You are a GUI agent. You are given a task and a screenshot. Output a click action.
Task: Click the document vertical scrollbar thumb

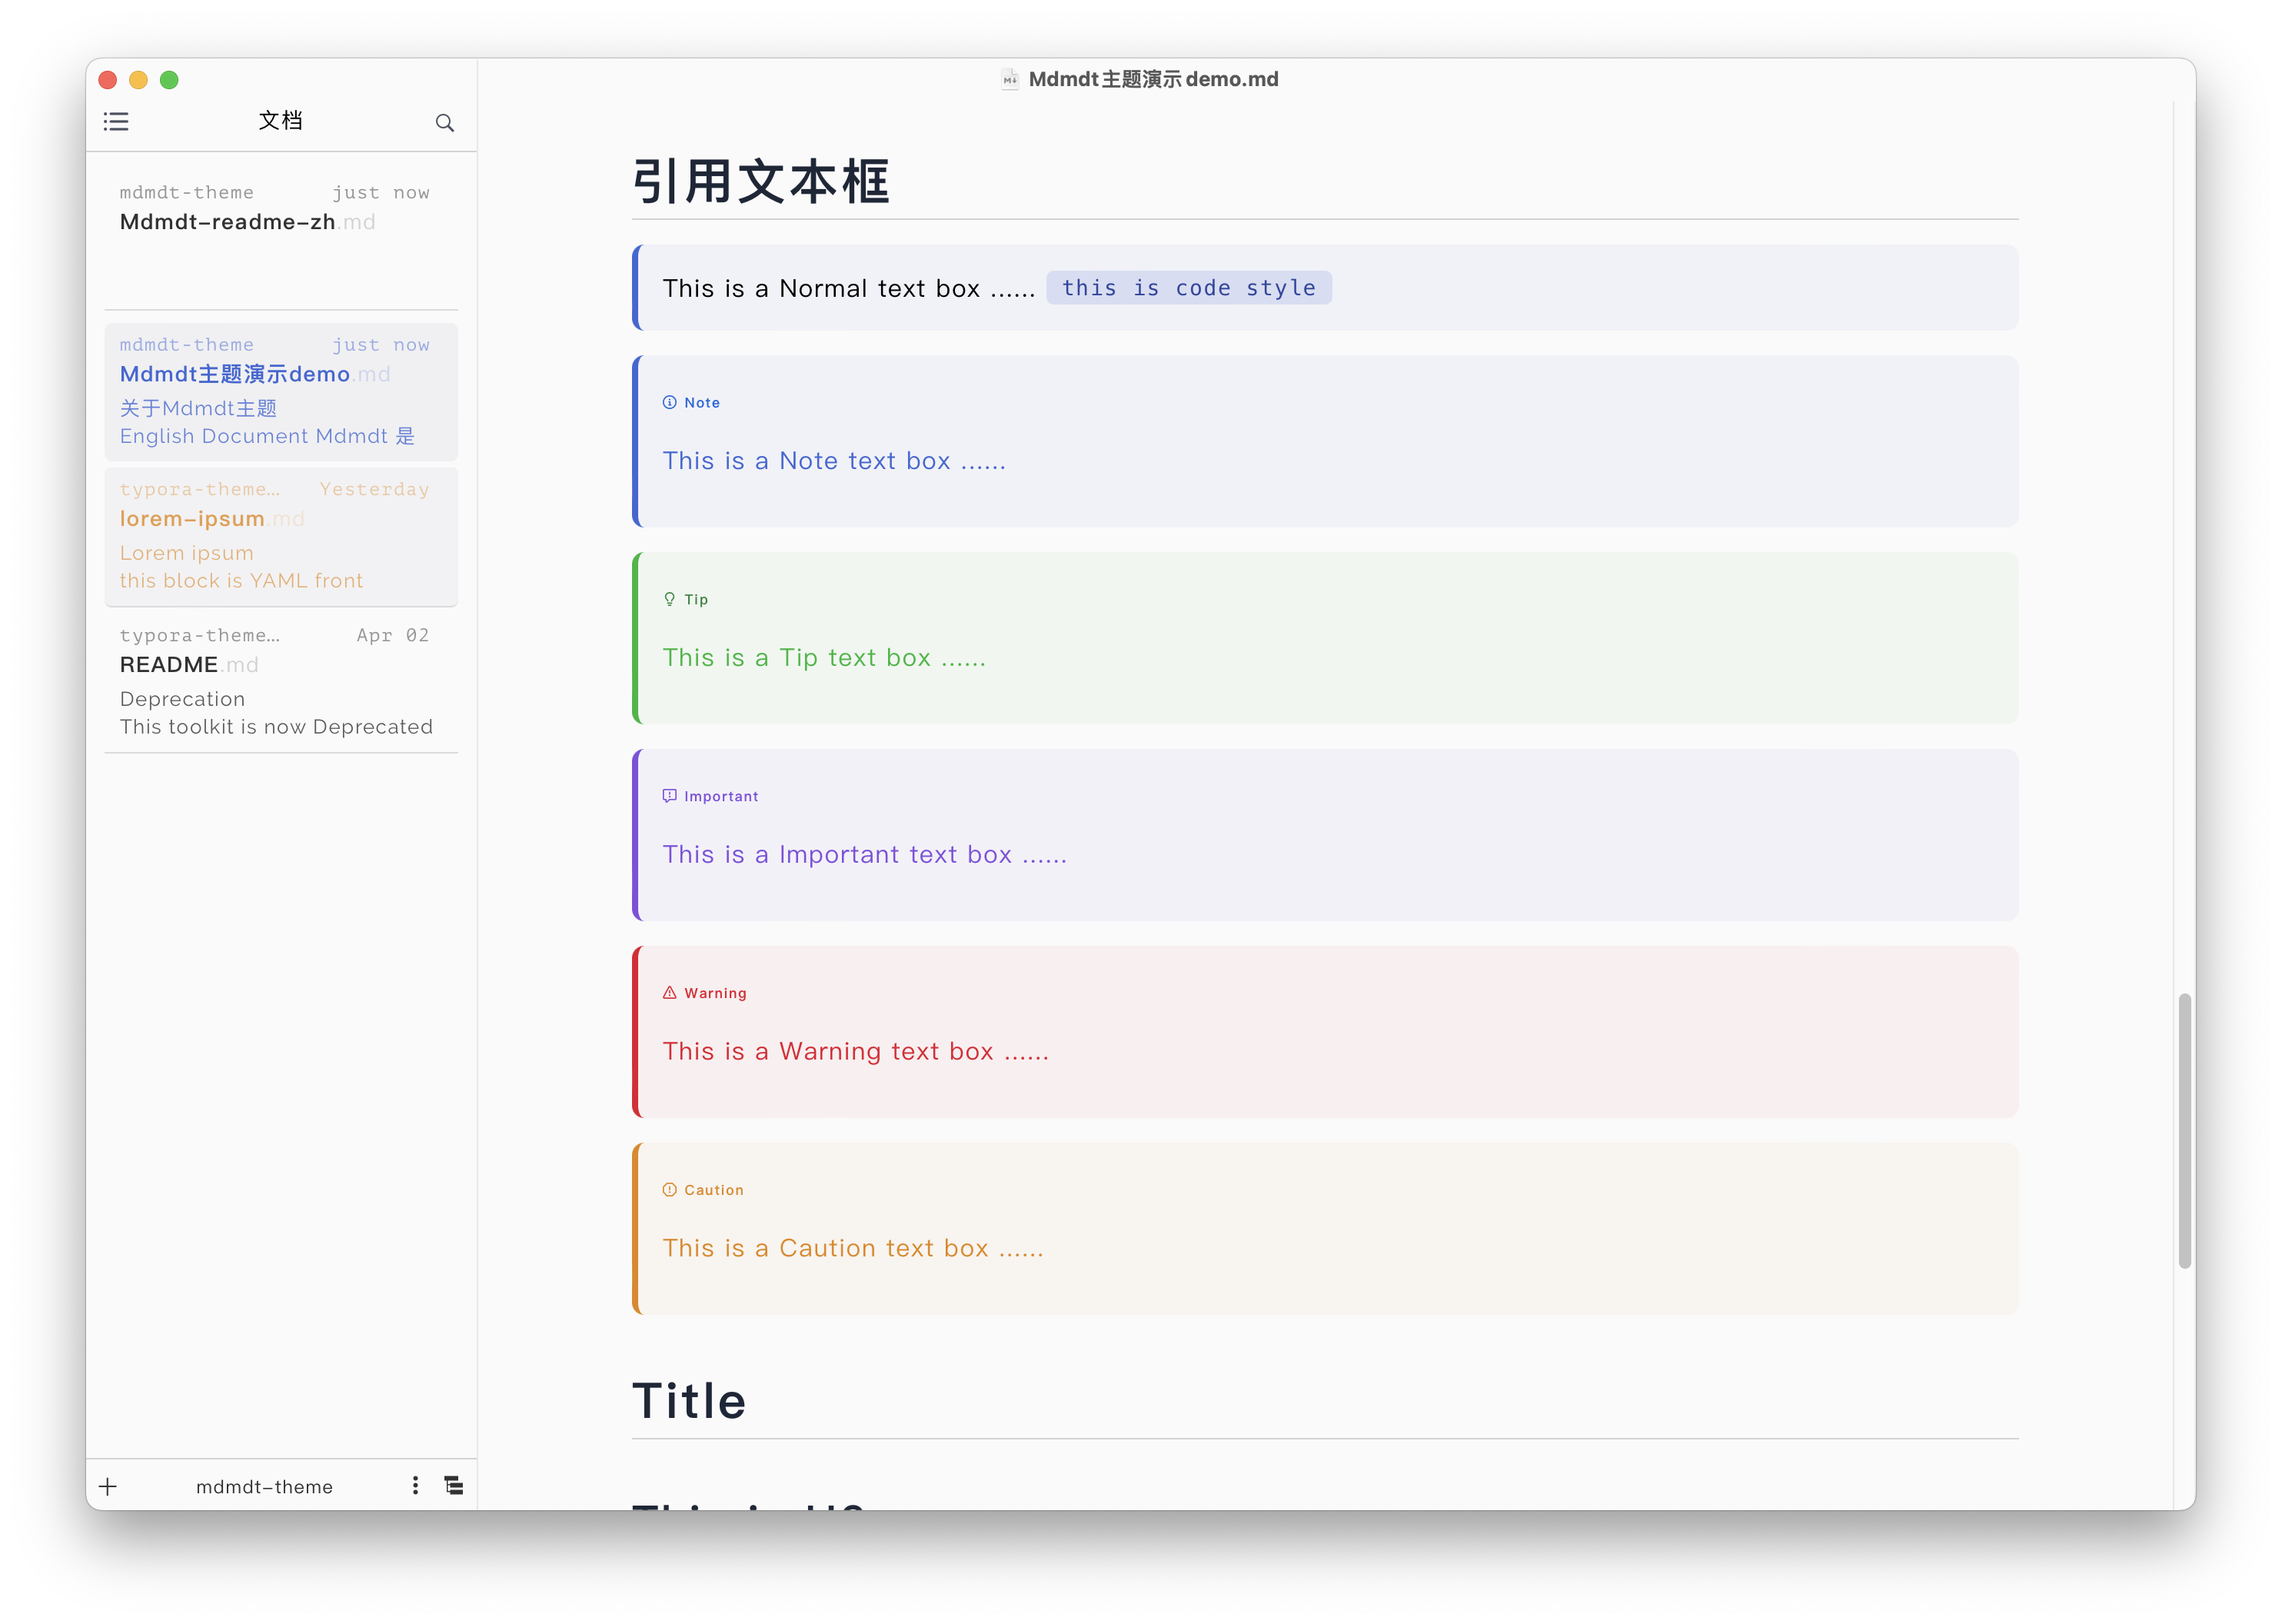click(x=2185, y=1130)
